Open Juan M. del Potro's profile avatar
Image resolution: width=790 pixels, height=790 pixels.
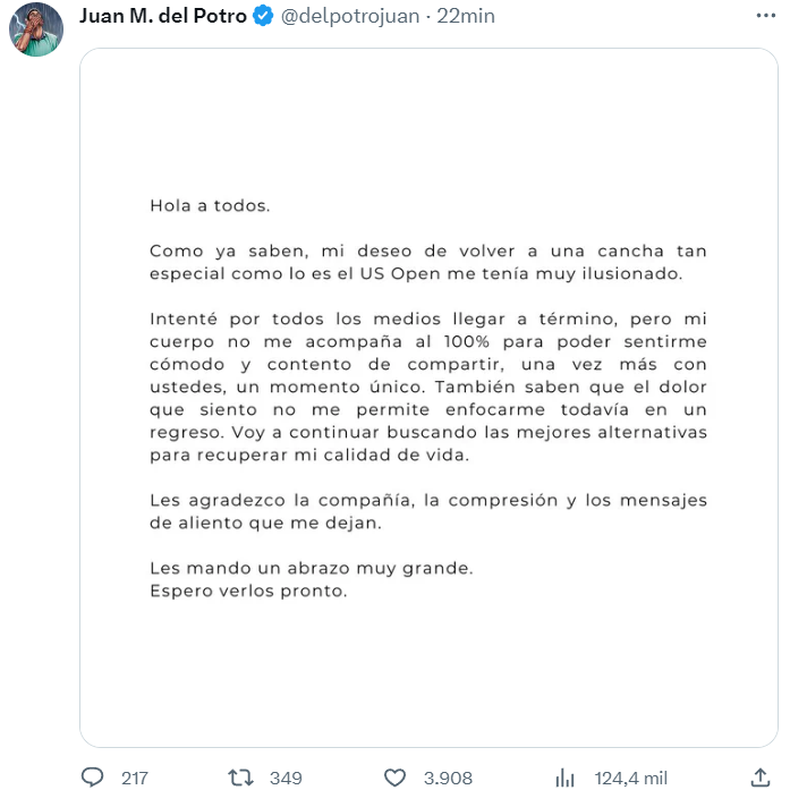point(37,29)
